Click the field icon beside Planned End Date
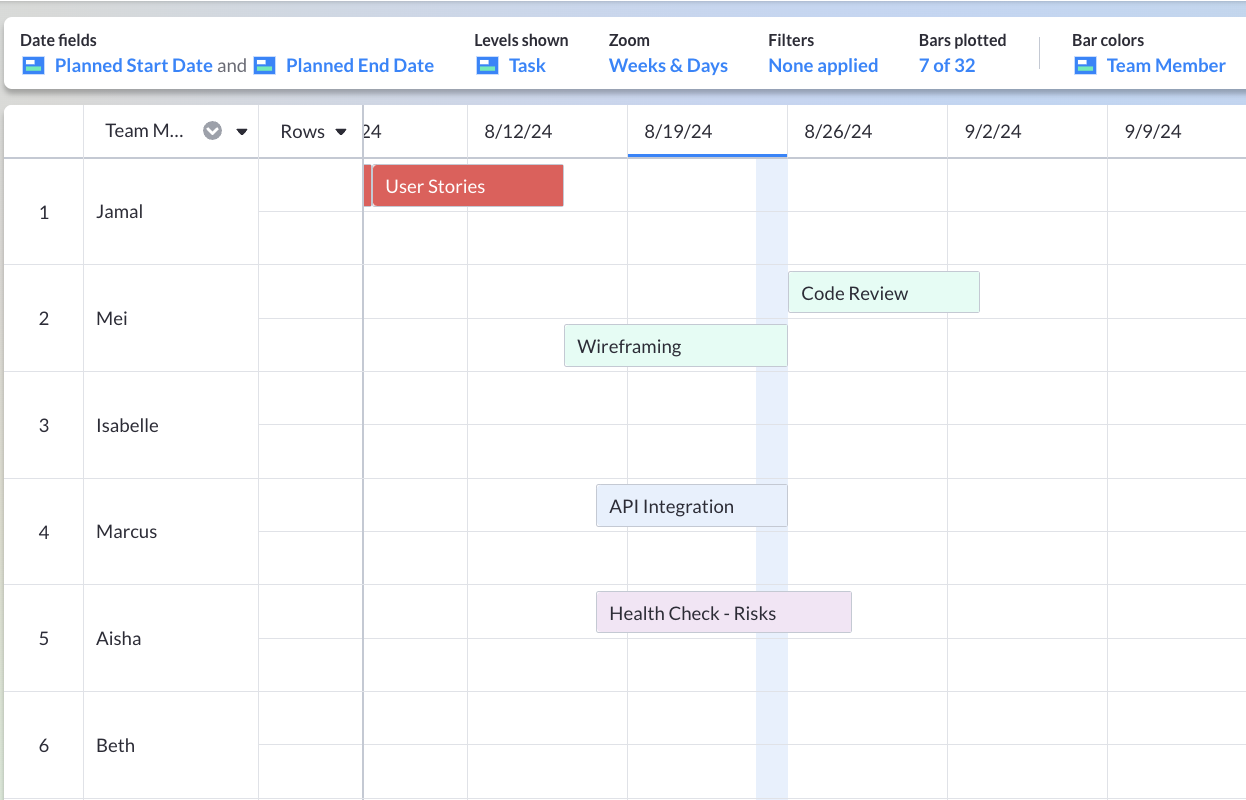1246x800 pixels. click(264, 65)
